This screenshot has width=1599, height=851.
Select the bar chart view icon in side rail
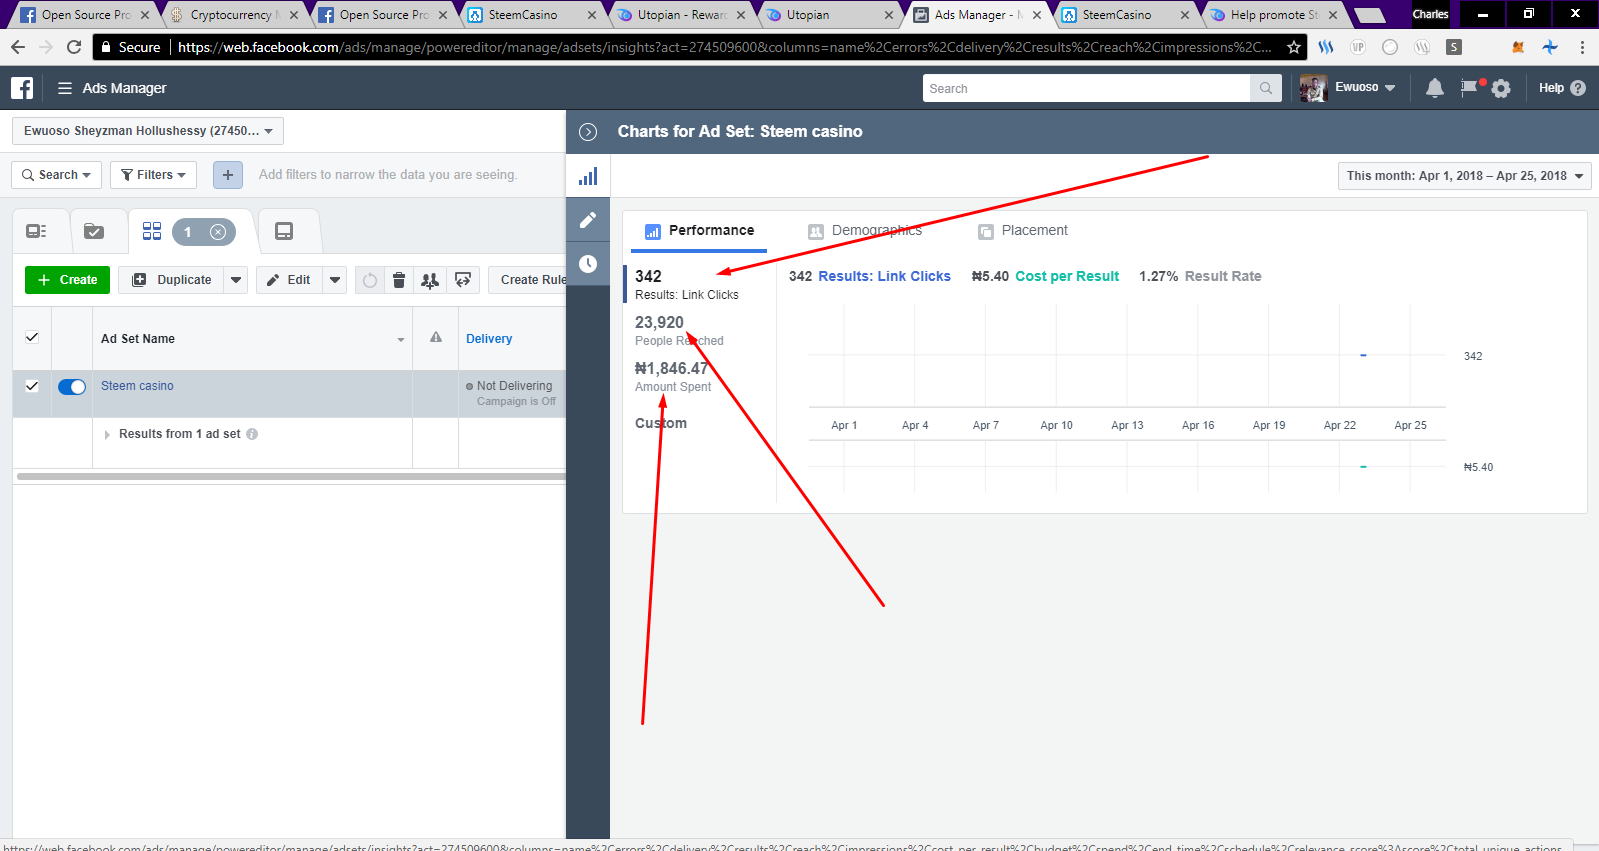588,177
